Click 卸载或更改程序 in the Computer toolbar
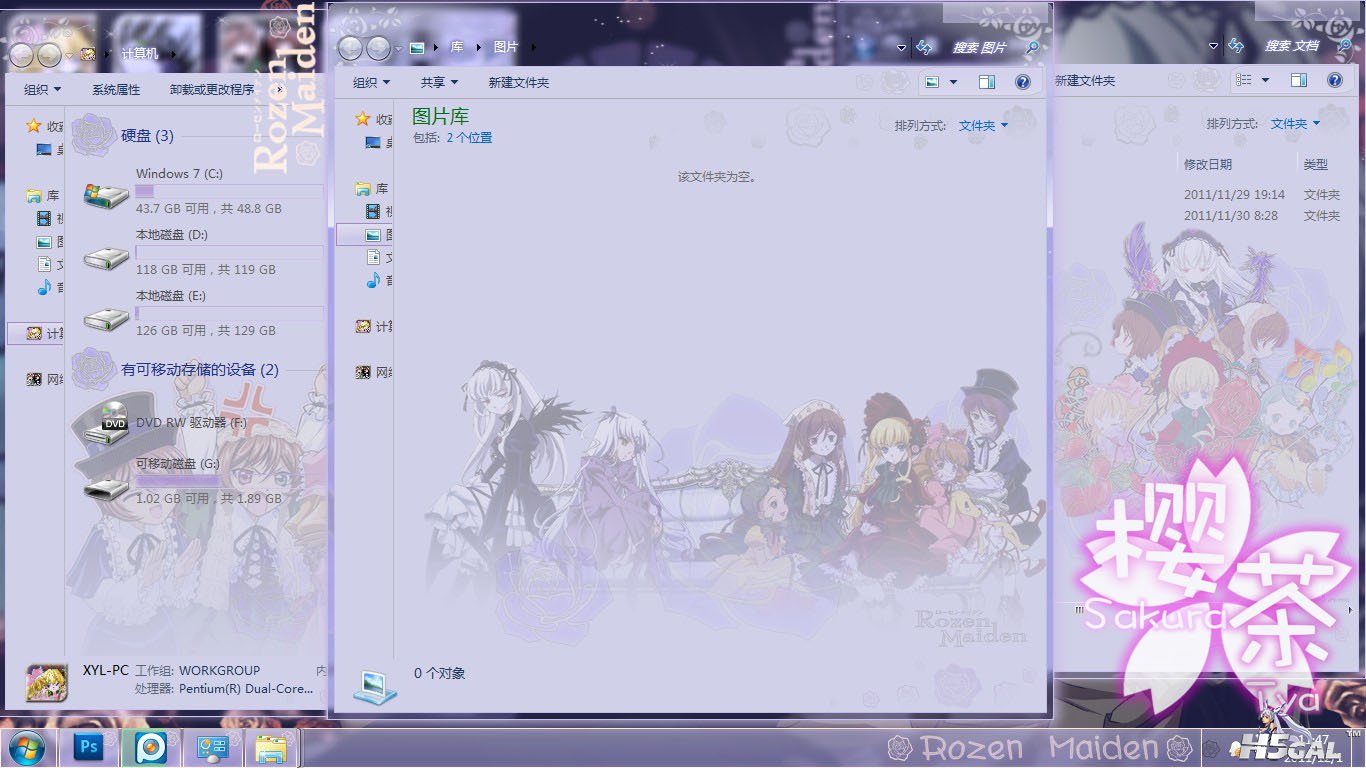The height and width of the screenshot is (768, 1366). click(x=211, y=89)
